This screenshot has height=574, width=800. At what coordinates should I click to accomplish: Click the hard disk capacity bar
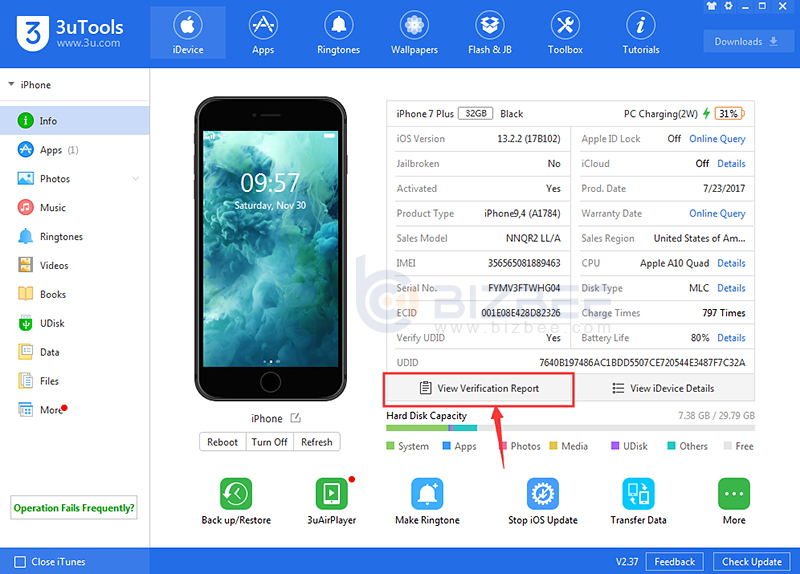570,428
